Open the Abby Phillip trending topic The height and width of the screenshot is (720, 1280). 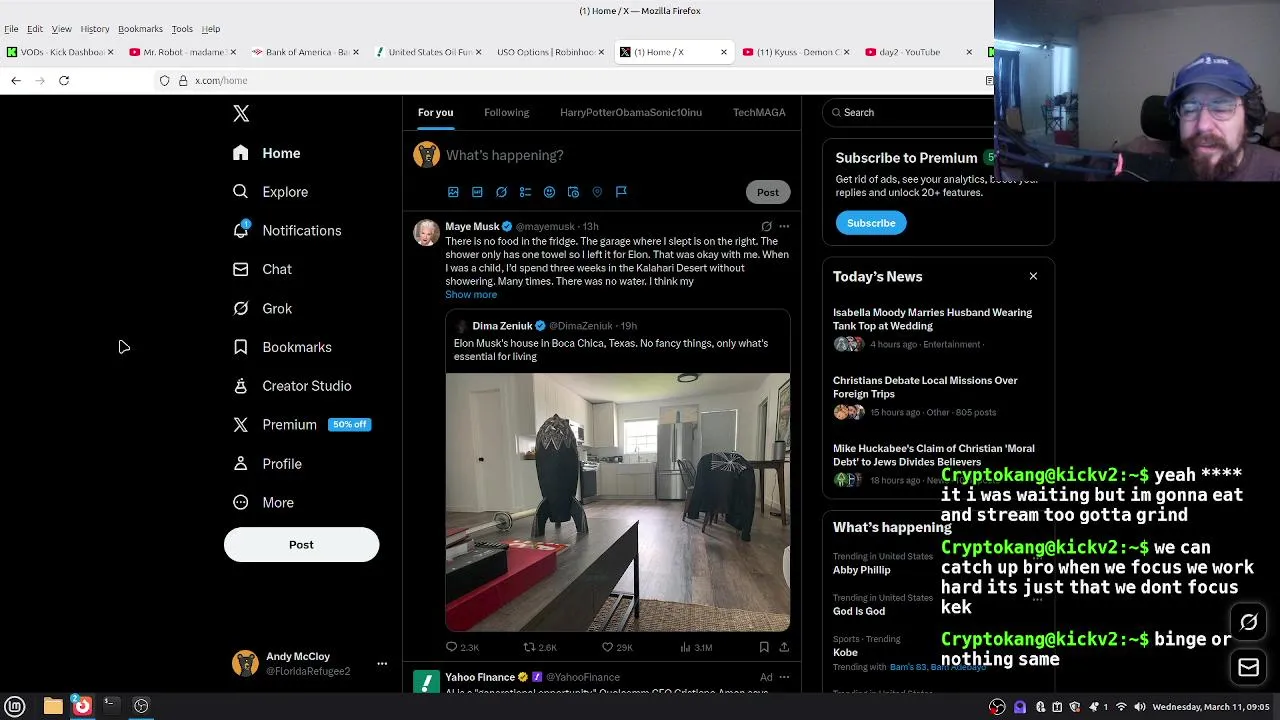[861, 570]
